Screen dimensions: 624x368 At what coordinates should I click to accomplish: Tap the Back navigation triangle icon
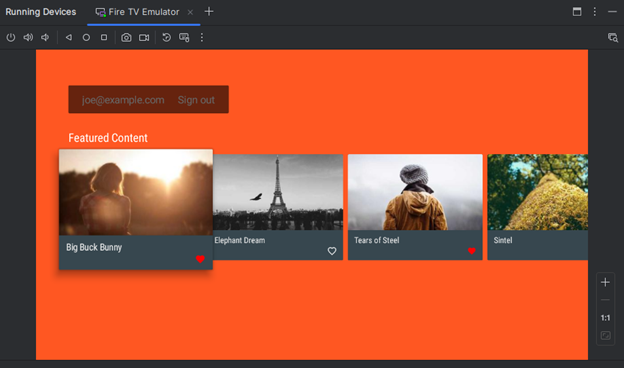pyautogui.click(x=69, y=37)
